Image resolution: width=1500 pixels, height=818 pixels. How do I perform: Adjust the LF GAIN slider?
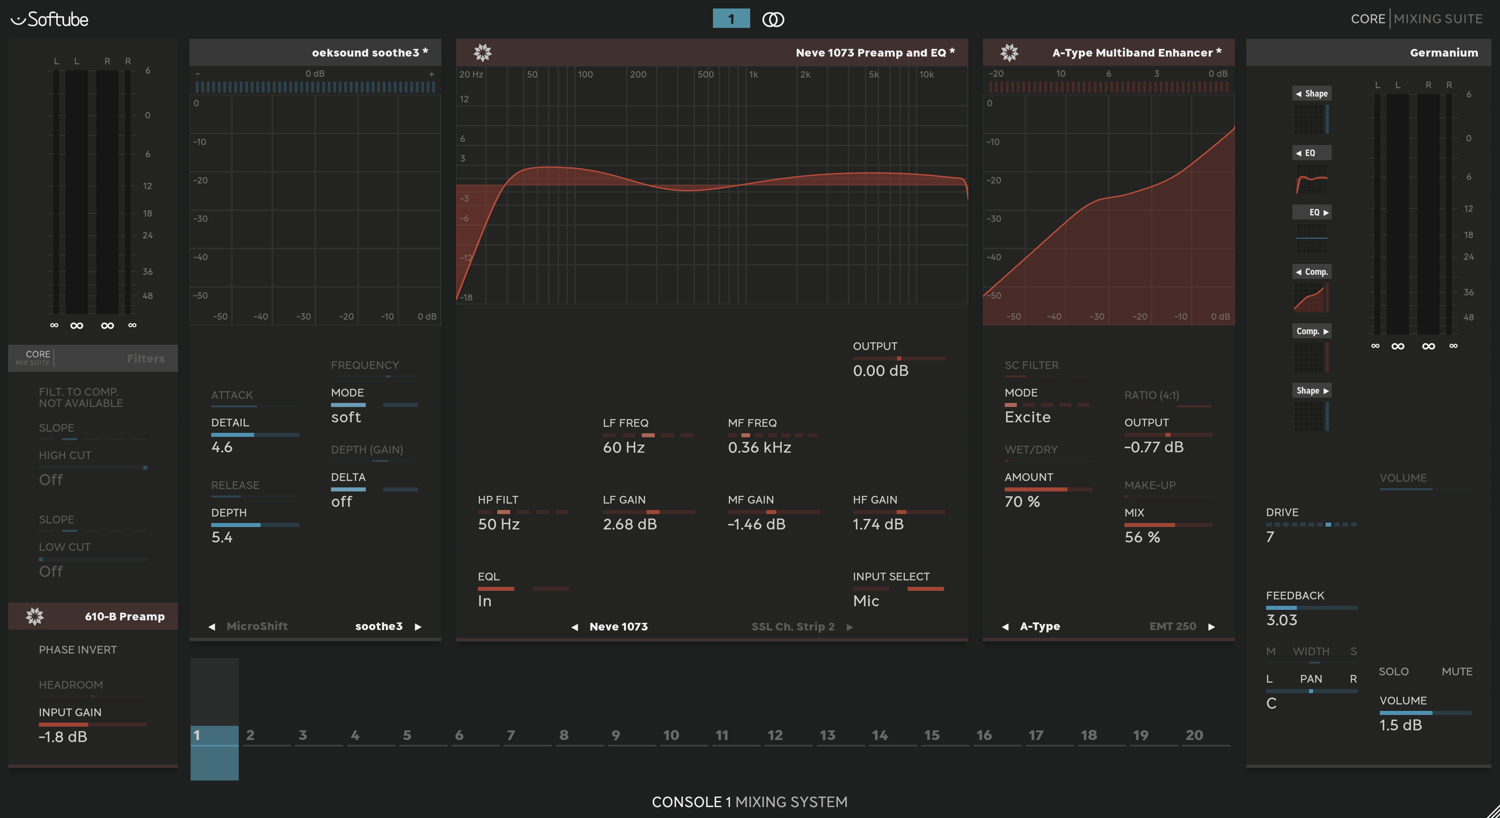click(648, 512)
